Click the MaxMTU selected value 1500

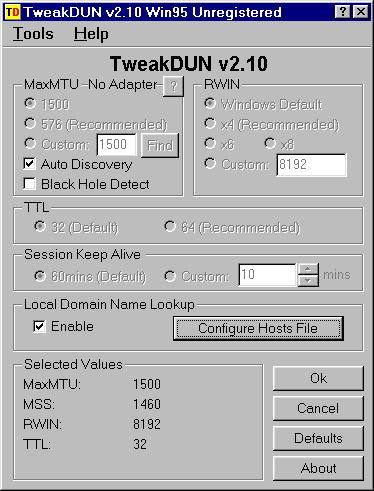[x=147, y=384]
